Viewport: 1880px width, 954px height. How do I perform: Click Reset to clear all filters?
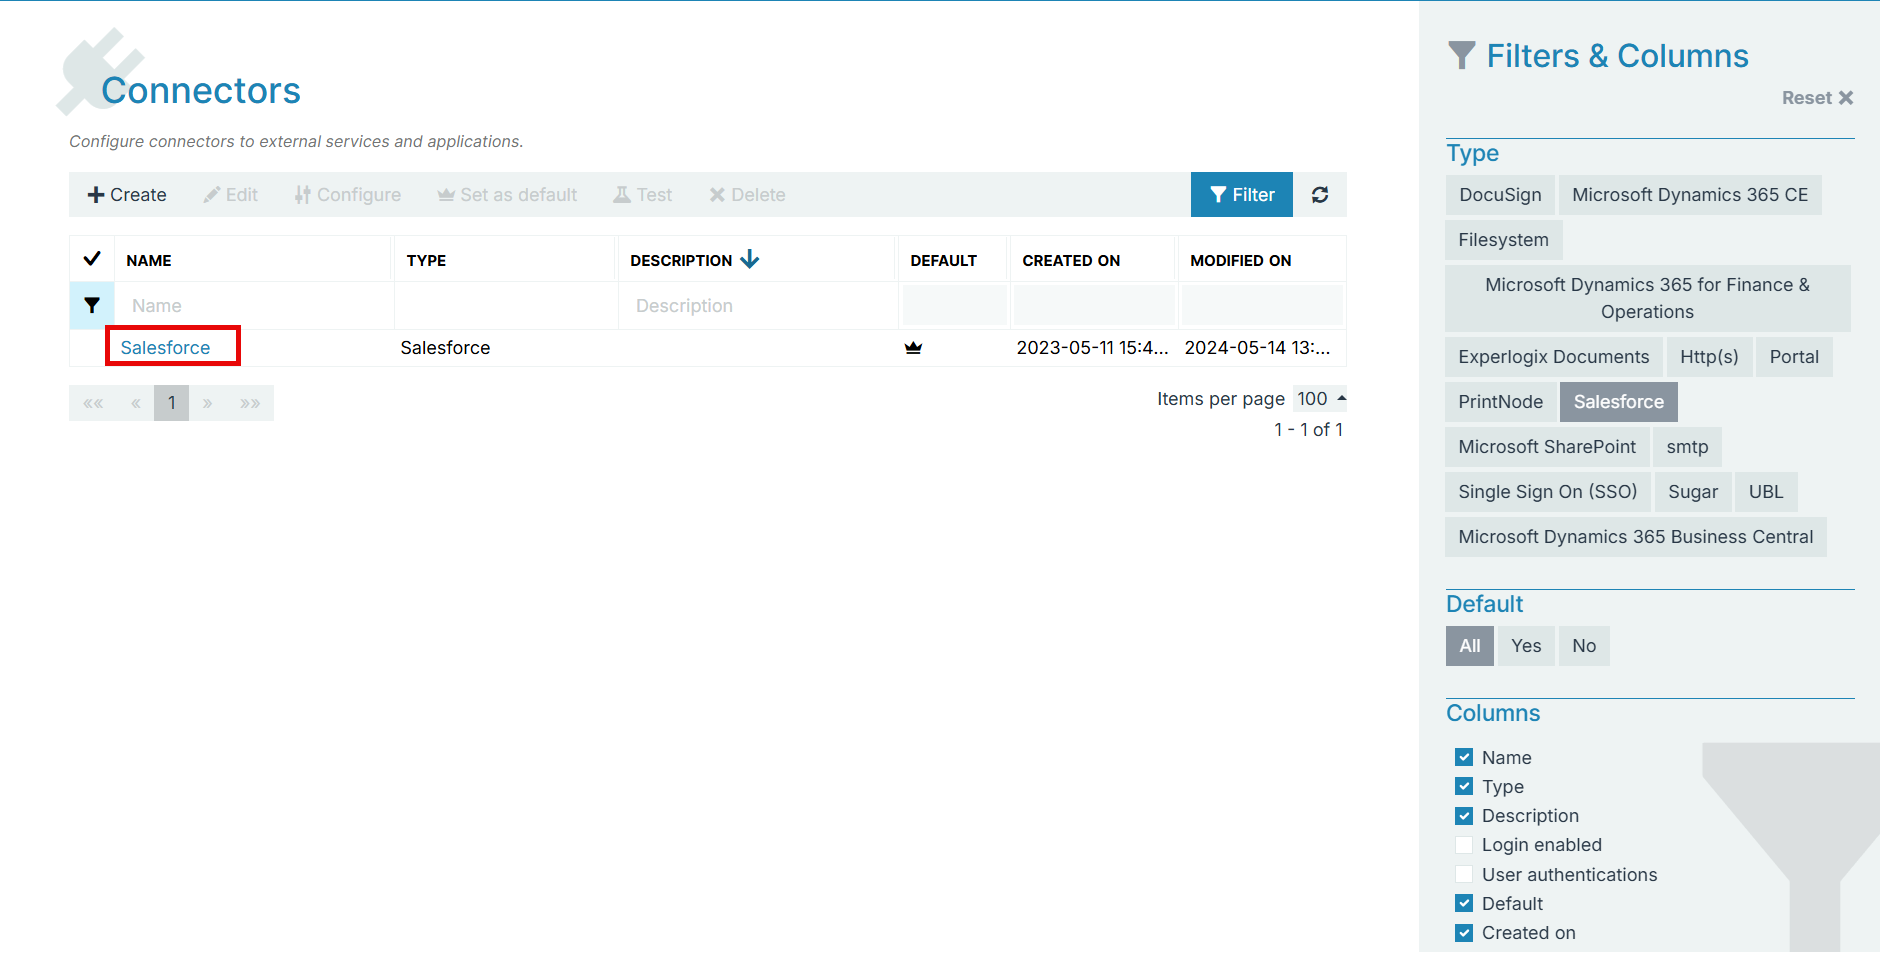(1817, 98)
